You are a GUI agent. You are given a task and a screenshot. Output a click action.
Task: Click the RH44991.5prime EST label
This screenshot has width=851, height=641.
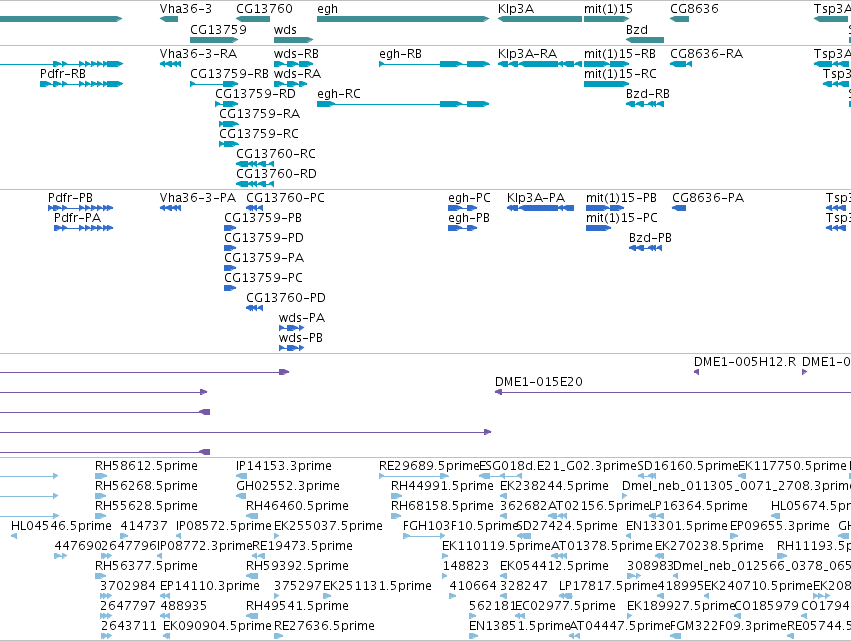pos(442,486)
